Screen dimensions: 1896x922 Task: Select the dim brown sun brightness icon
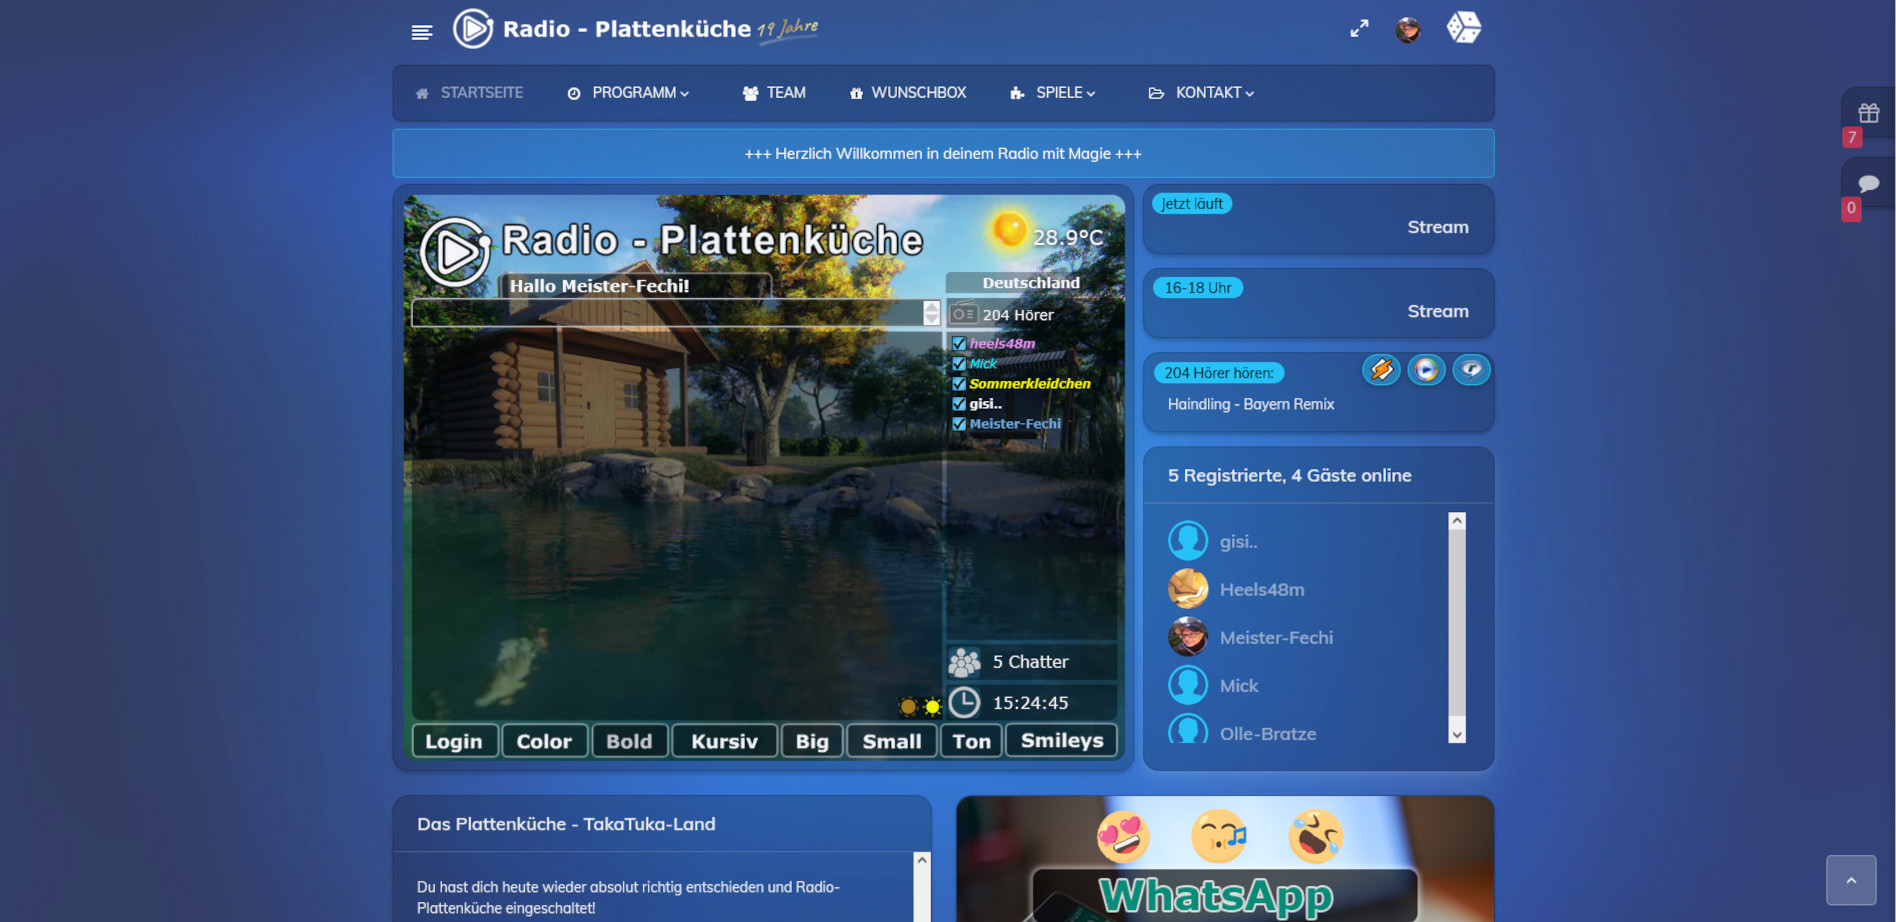908,707
